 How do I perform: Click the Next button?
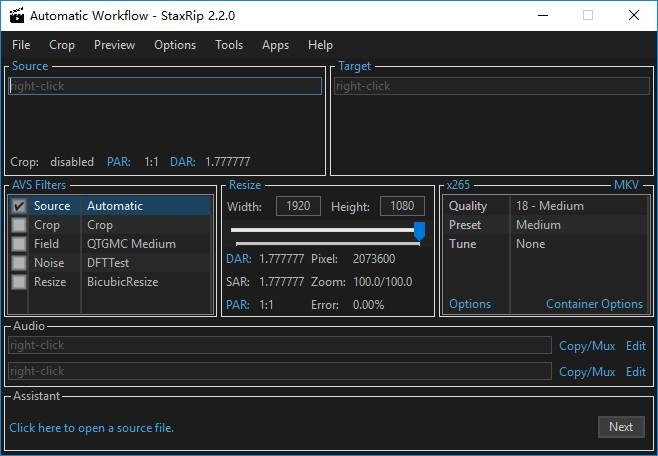(621, 427)
